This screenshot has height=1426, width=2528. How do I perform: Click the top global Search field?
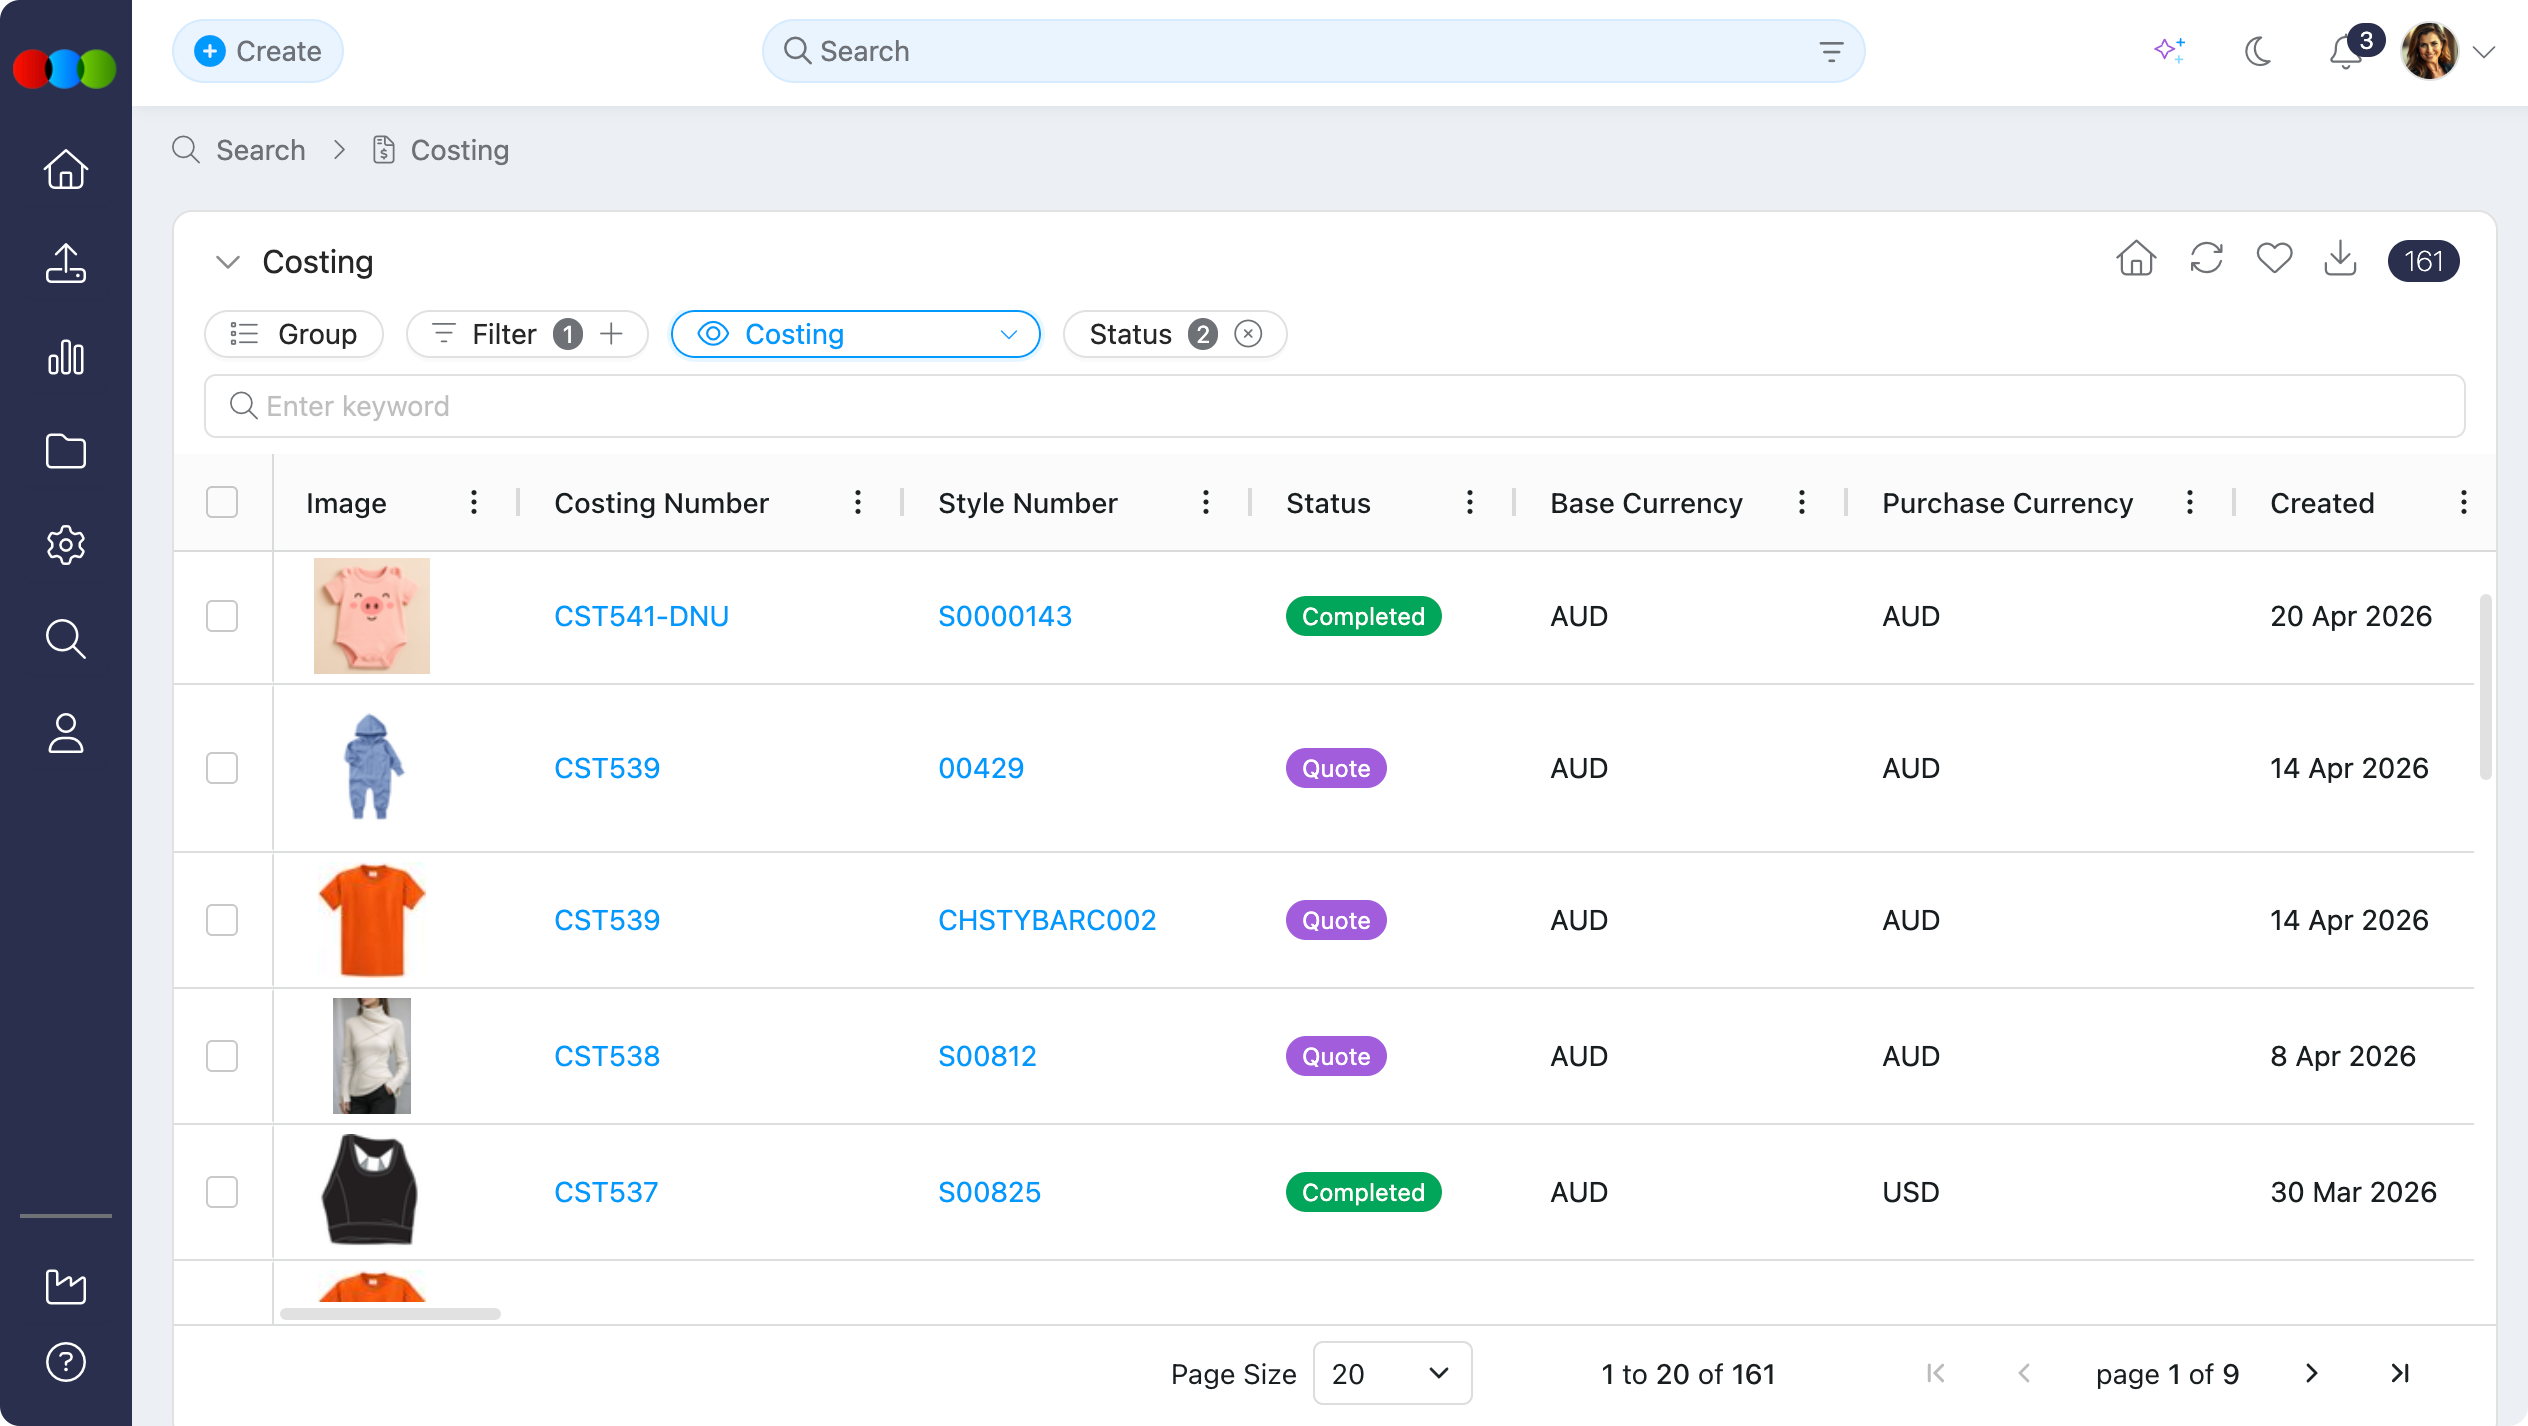[1314, 51]
